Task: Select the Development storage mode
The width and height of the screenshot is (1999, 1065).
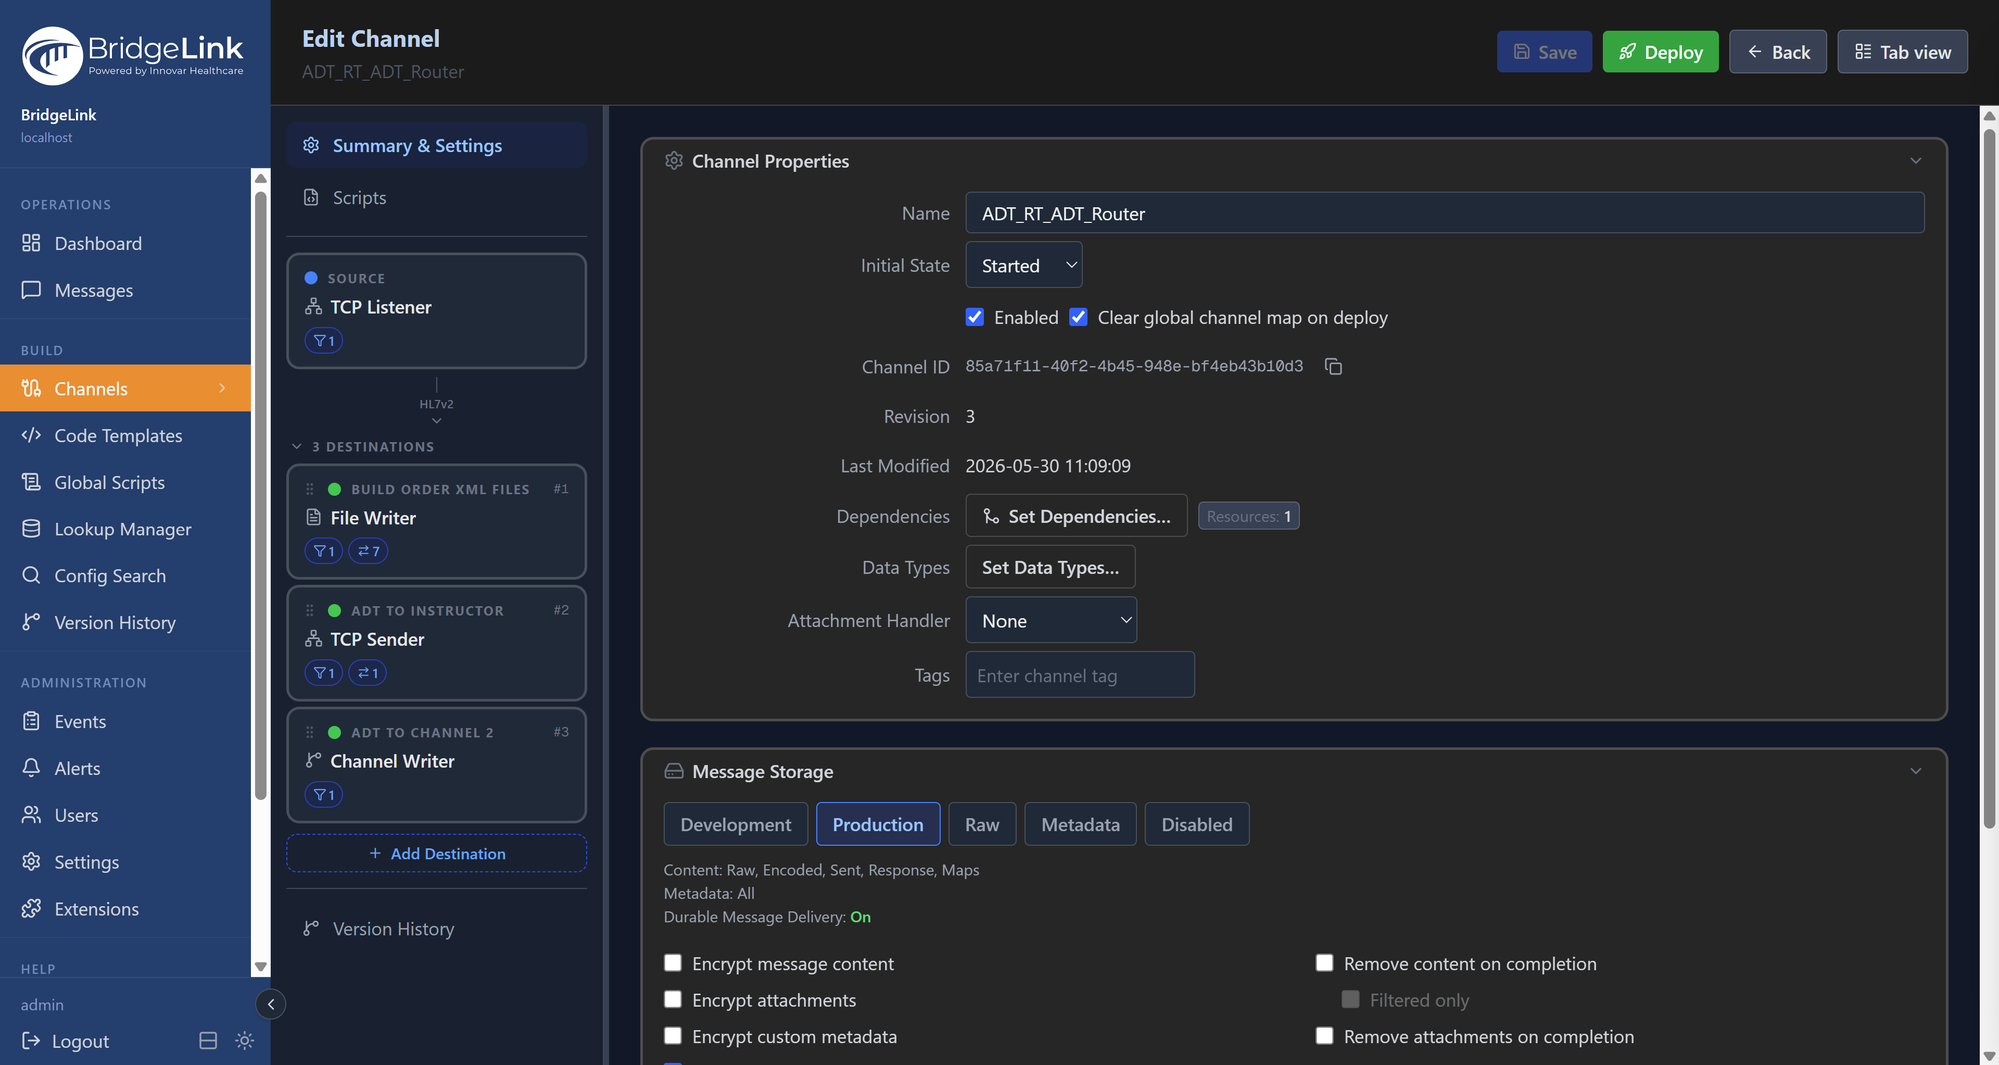Action: click(735, 824)
